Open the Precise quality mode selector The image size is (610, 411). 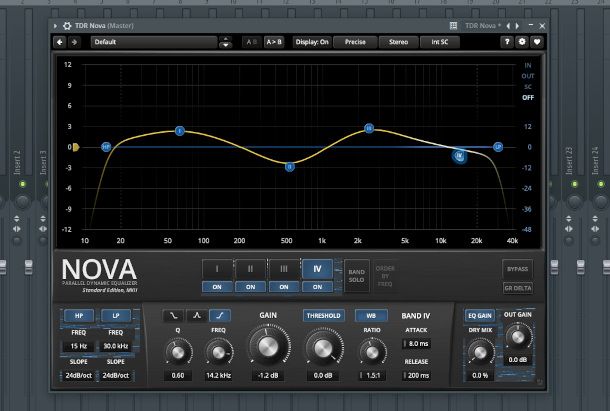(x=355, y=42)
